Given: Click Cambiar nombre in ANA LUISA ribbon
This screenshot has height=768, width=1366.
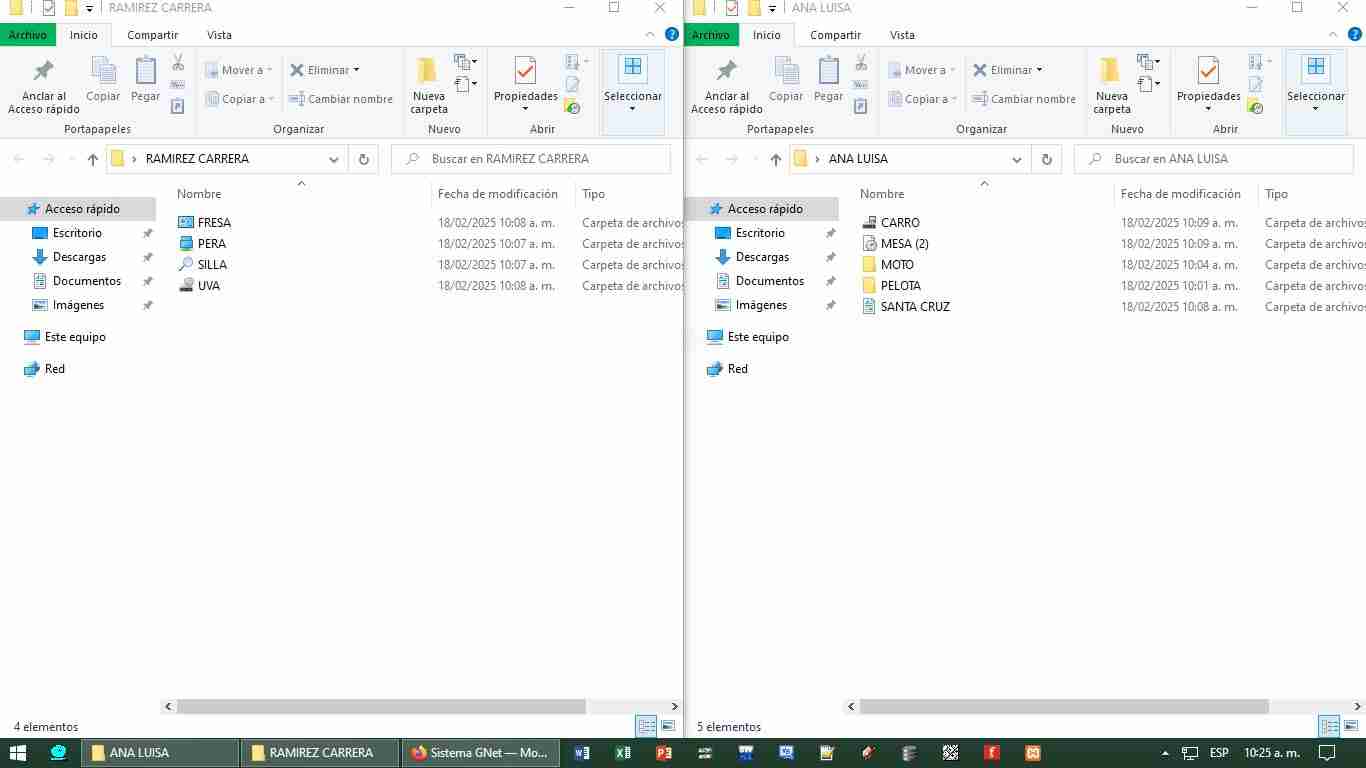Looking at the screenshot, I should [1023, 99].
